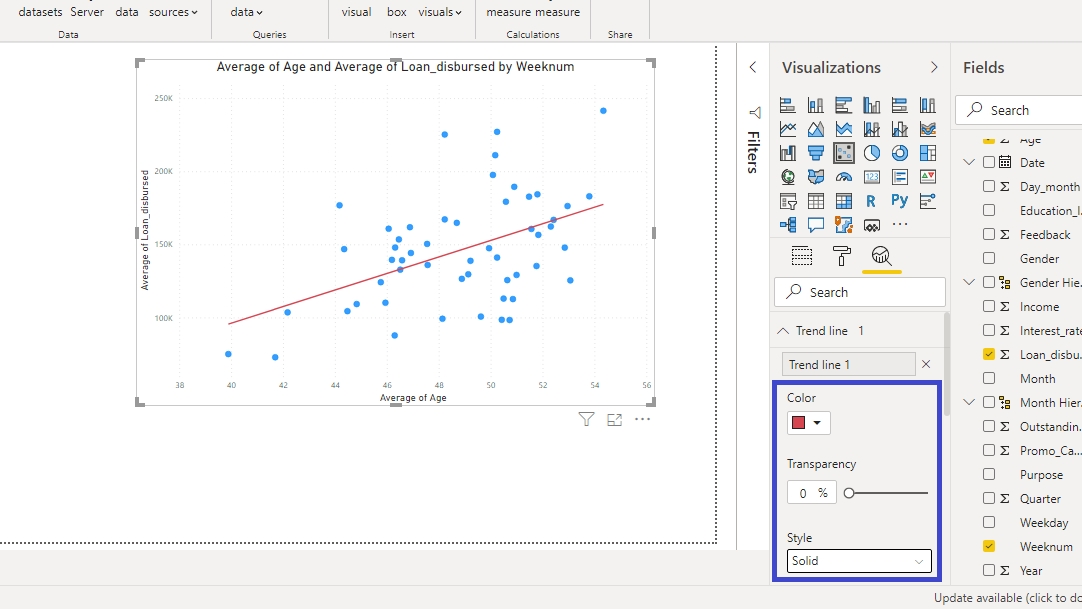
Task: Uncheck the Weeknum field
Action: pyautogui.click(x=989, y=547)
